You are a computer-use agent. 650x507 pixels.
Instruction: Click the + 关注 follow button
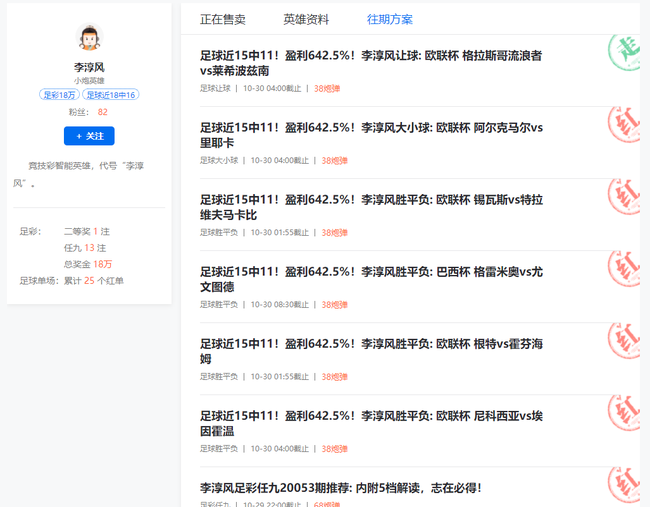(x=89, y=136)
